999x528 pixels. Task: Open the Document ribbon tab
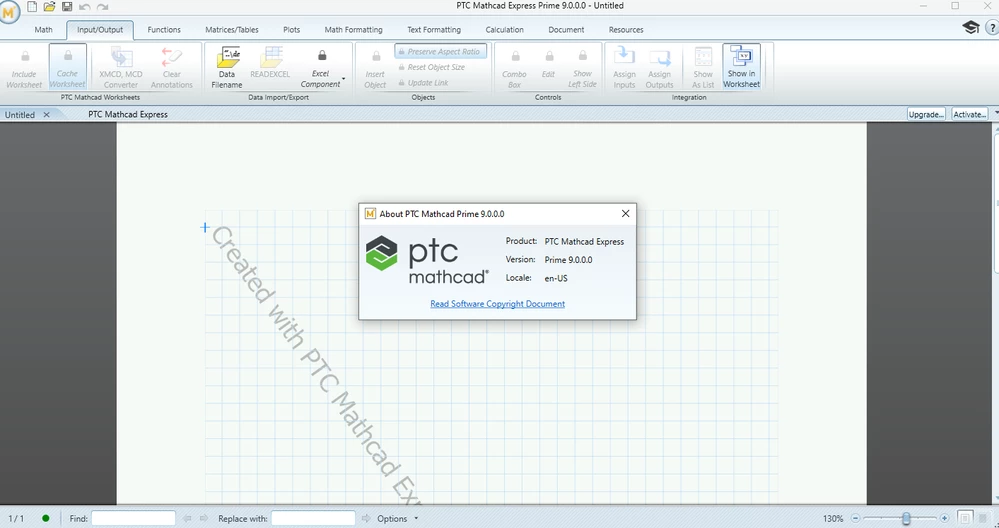point(566,30)
